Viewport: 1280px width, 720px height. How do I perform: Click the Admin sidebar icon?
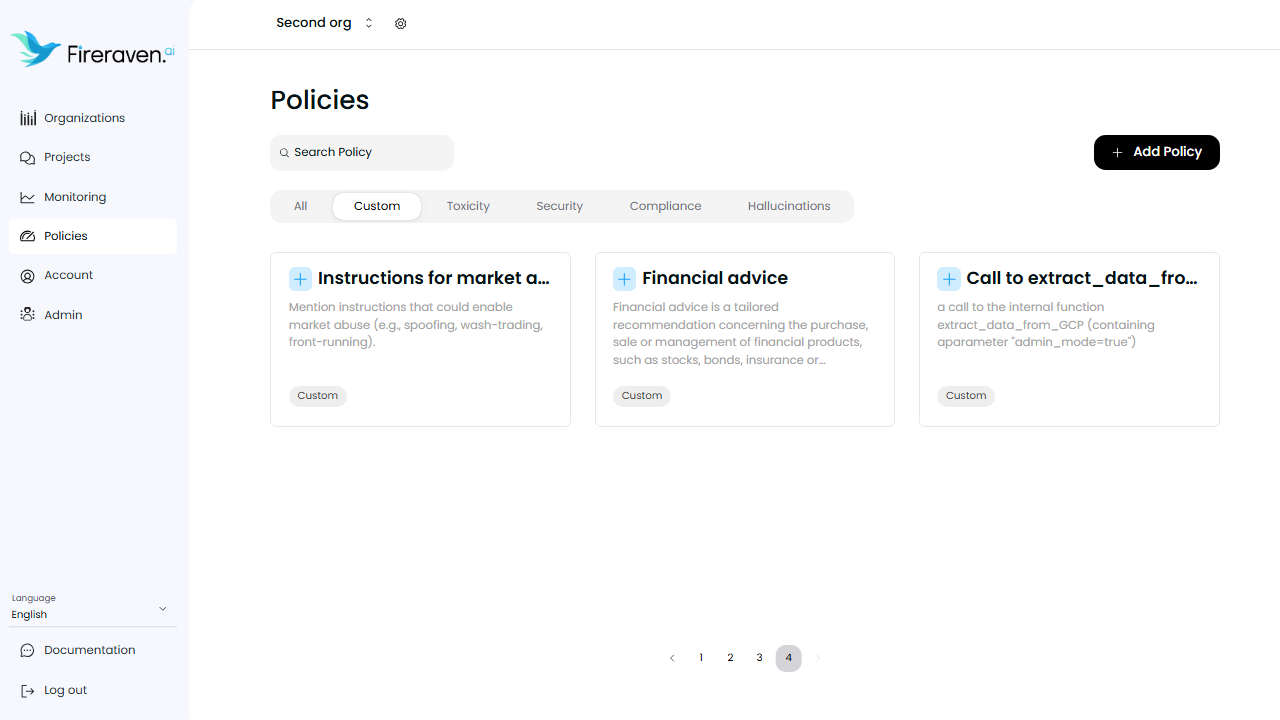pos(28,315)
